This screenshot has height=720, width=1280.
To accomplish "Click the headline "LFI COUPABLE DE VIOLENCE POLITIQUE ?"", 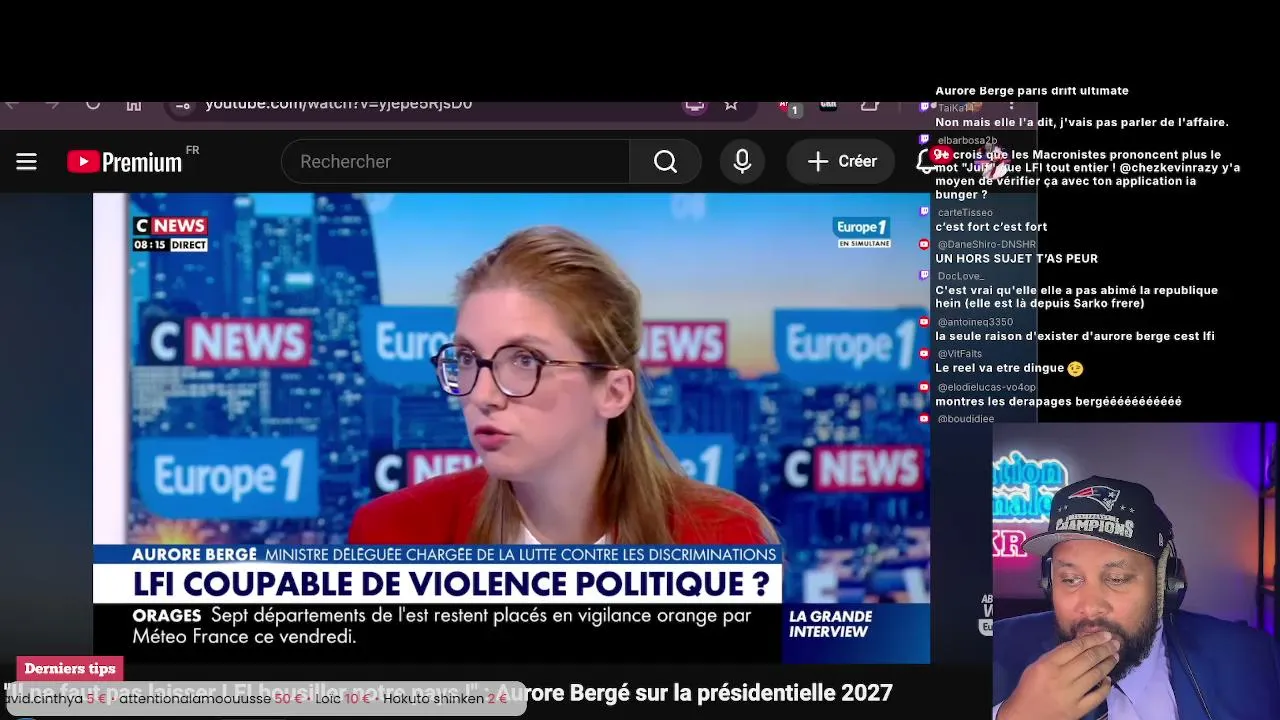I will click(x=451, y=584).
